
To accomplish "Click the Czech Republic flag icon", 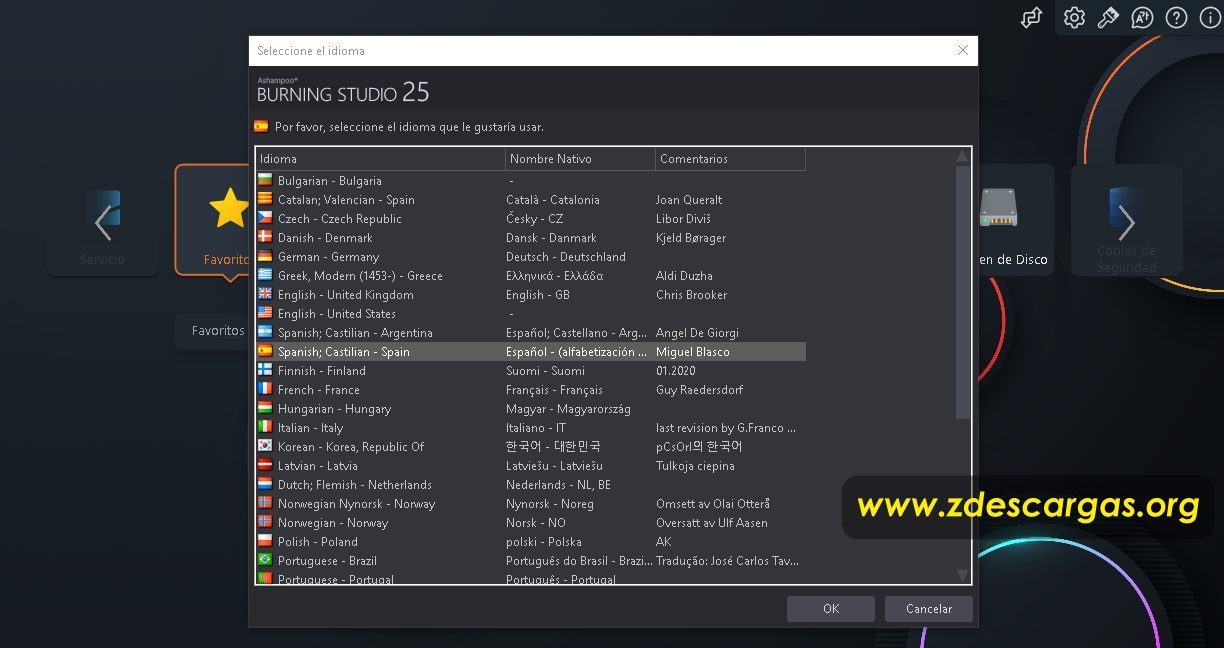I will 265,219.
